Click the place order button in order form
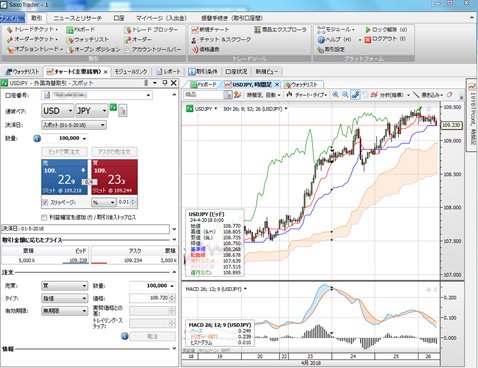Viewport: 478px width, 368px height. click(x=153, y=336)
